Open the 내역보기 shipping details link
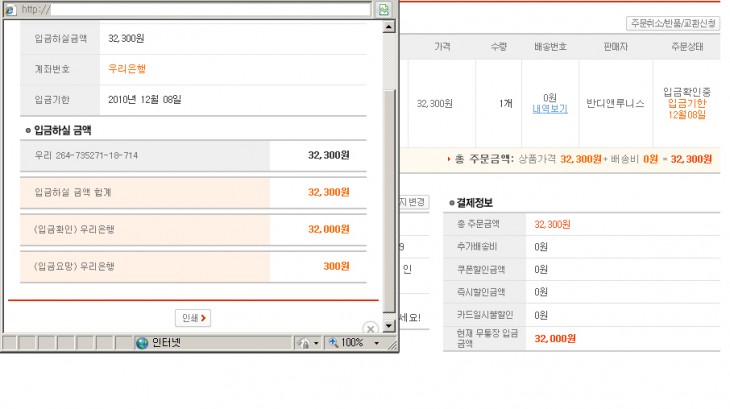 coord(549,108)
